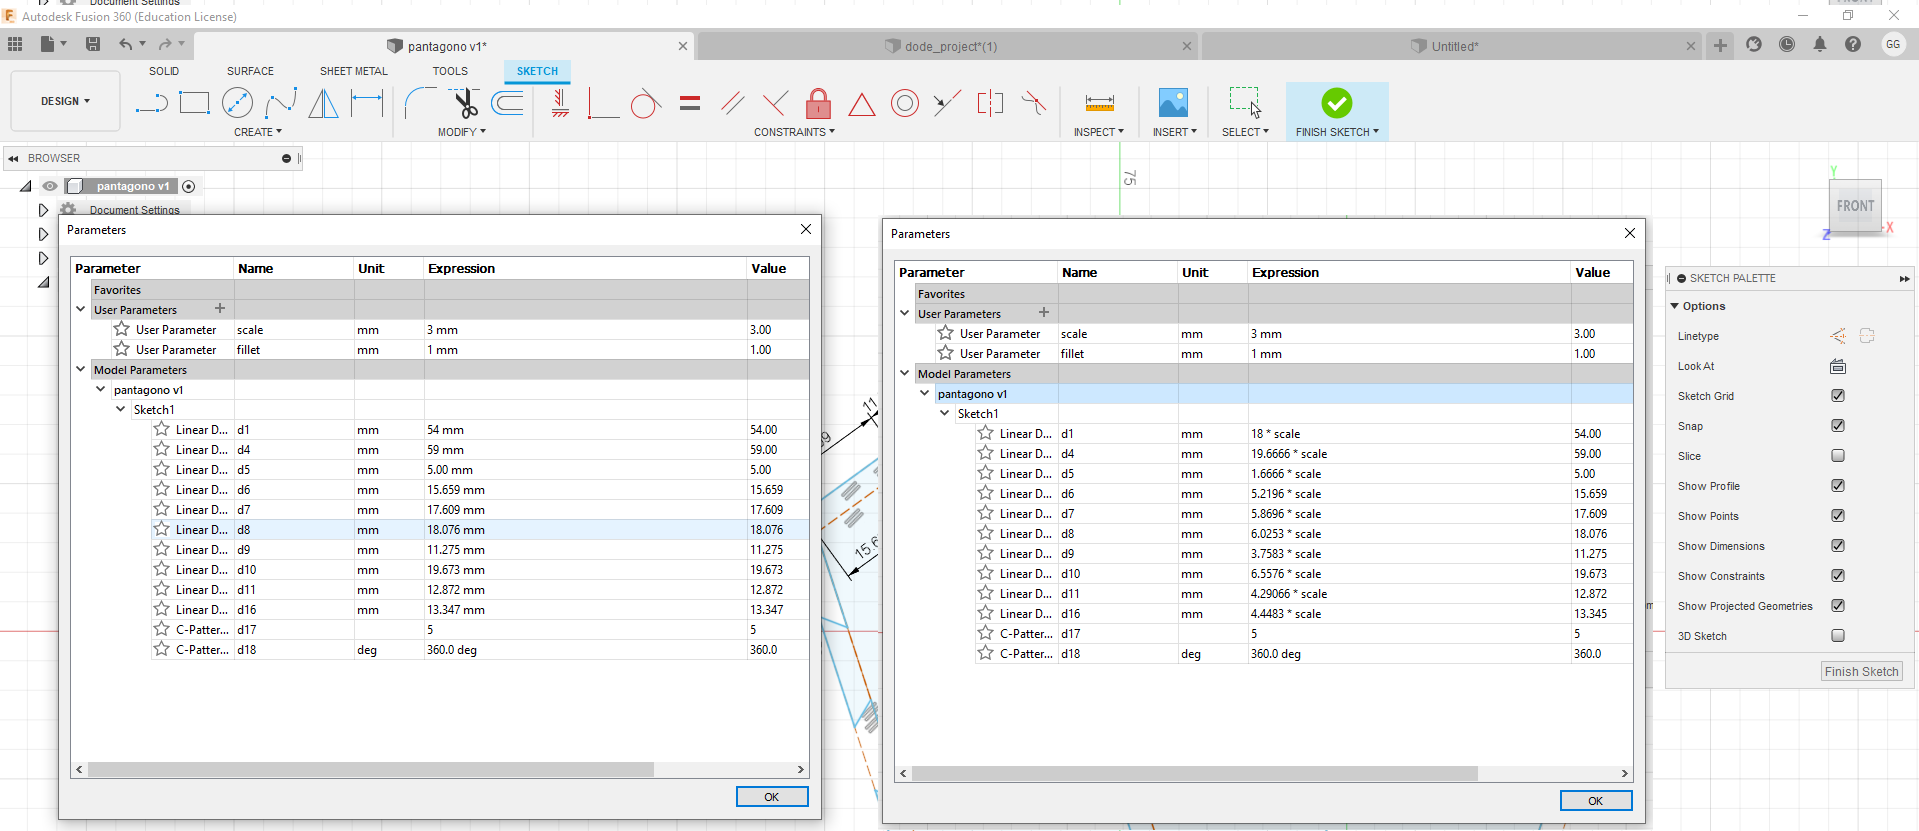Toggle visibility eye of pantagono v1 component
The height and width of the screenshot is (831, 1919).
click(x=50, y=186)
